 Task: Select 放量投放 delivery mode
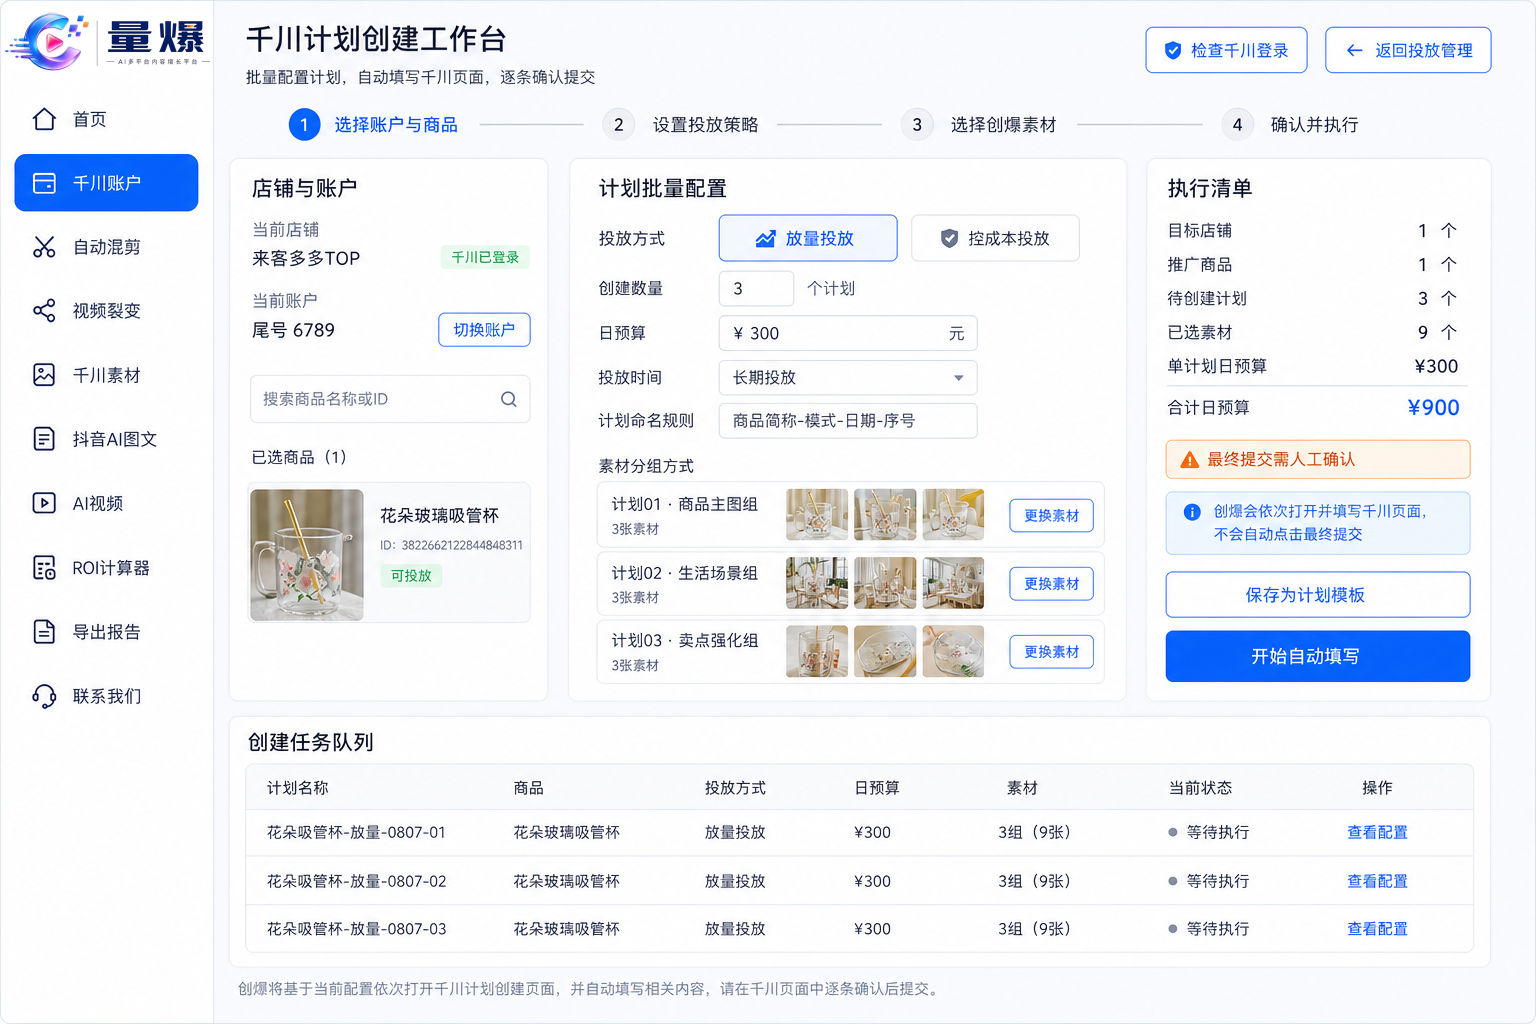808,238
